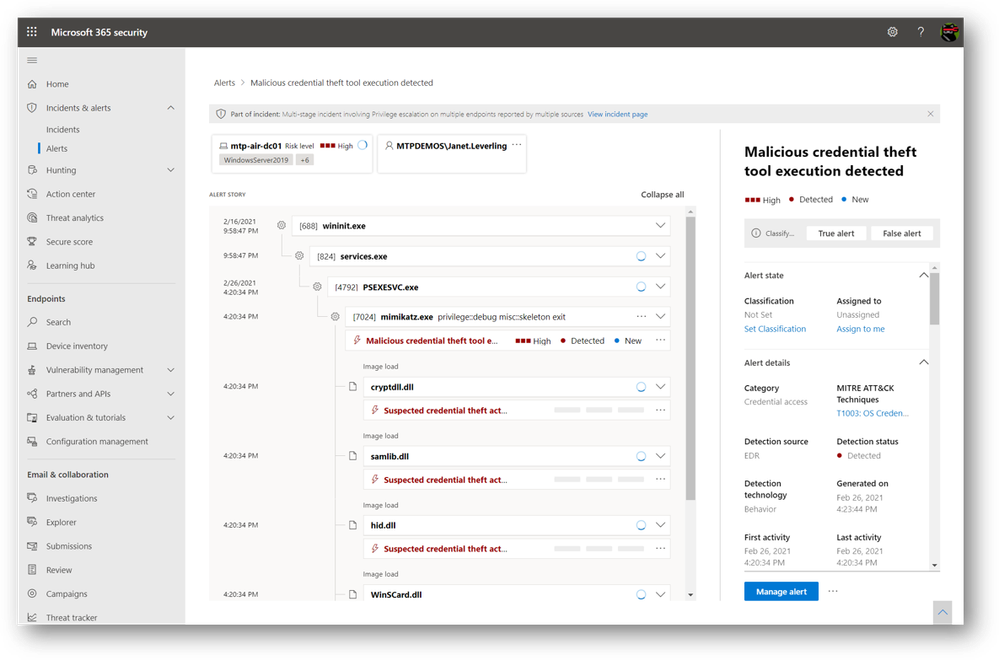Expand the PSEXESVC.exe process details
This screenshot has width=999, height=660.
point(661,287)
